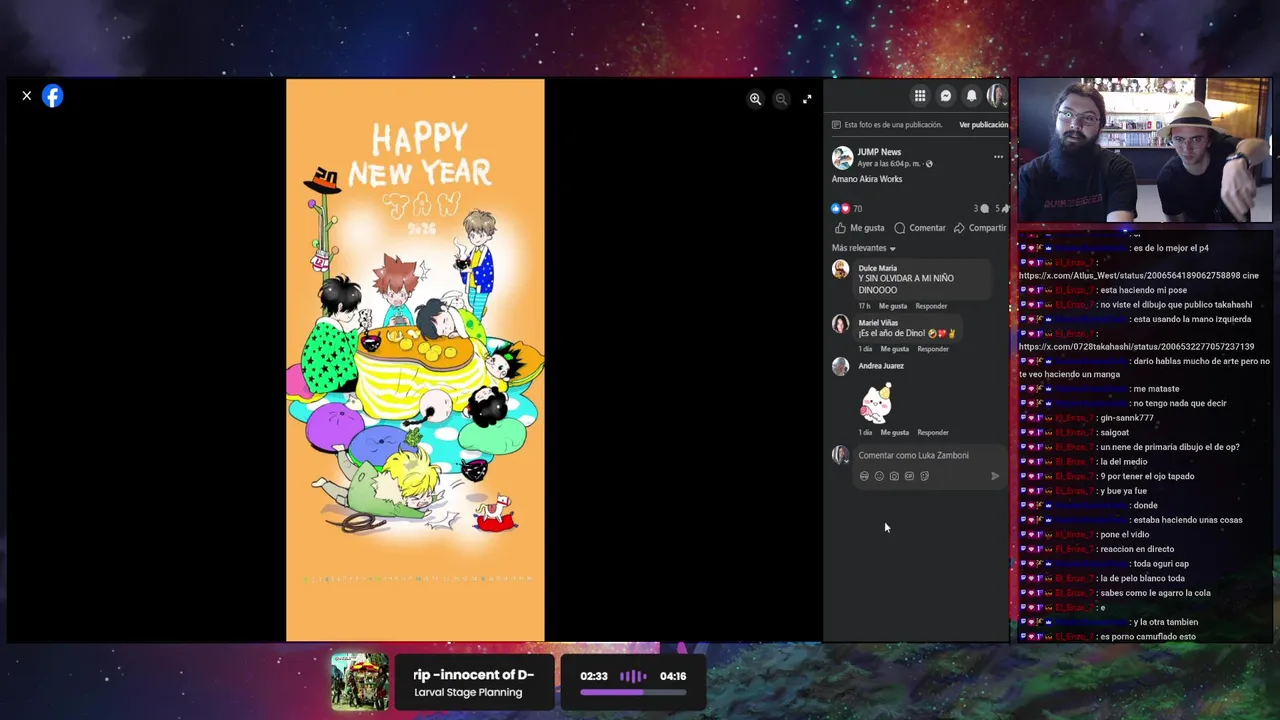Focus the 'Comentar como Luka Zamboni' field

point(929,456)
